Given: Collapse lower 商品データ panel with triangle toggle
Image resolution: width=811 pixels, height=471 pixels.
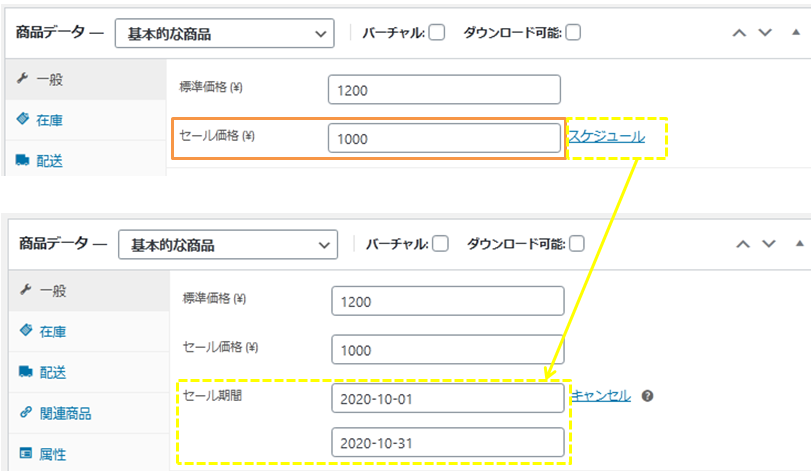Looking at the screenshot, I should (x=800, y=243).
